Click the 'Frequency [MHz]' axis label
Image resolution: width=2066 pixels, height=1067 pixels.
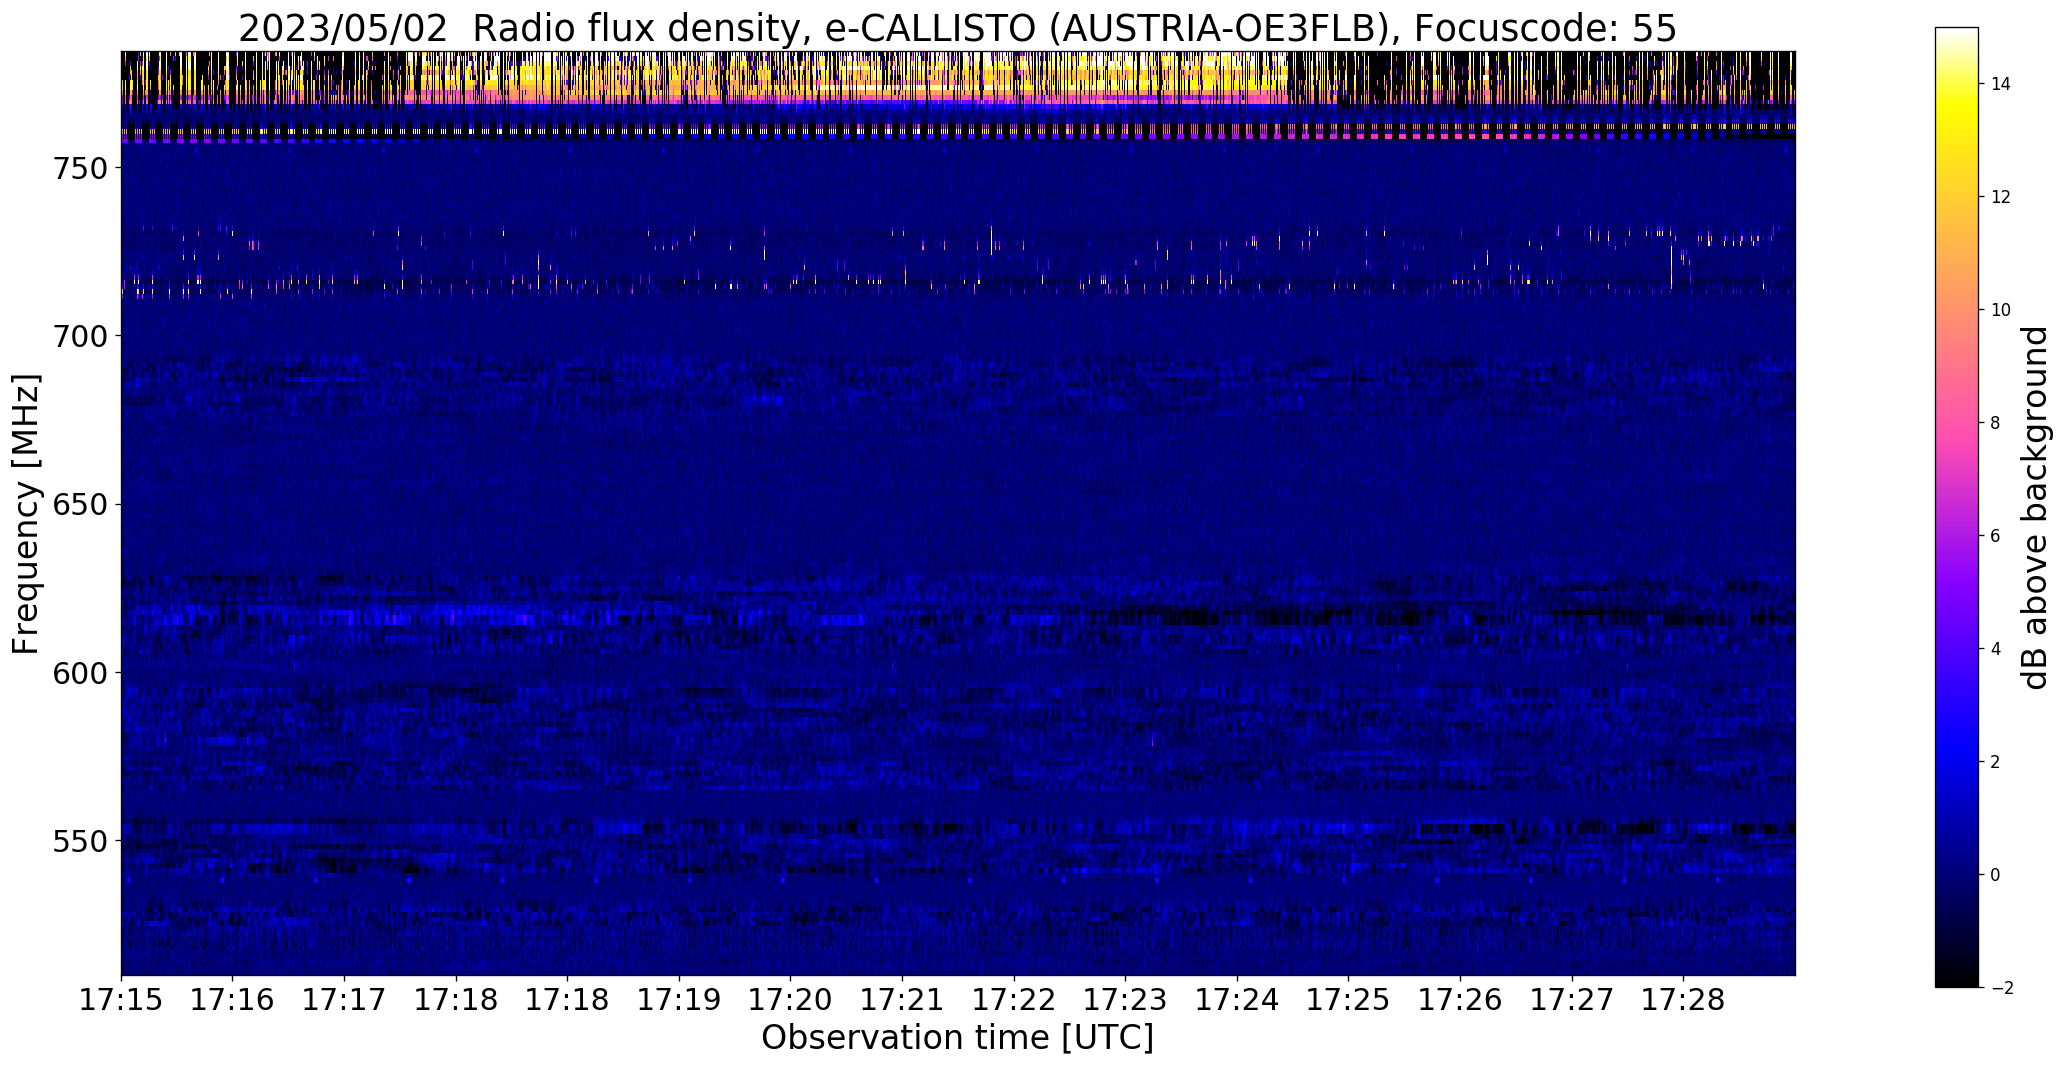pos(26,514)
